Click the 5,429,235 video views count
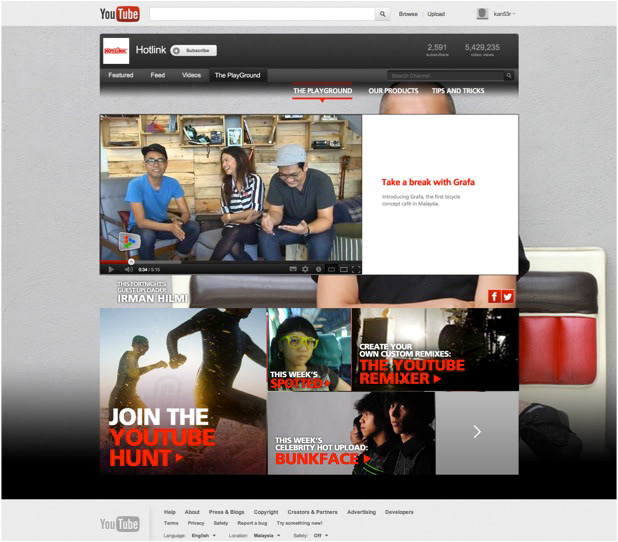 pos(482,50)
